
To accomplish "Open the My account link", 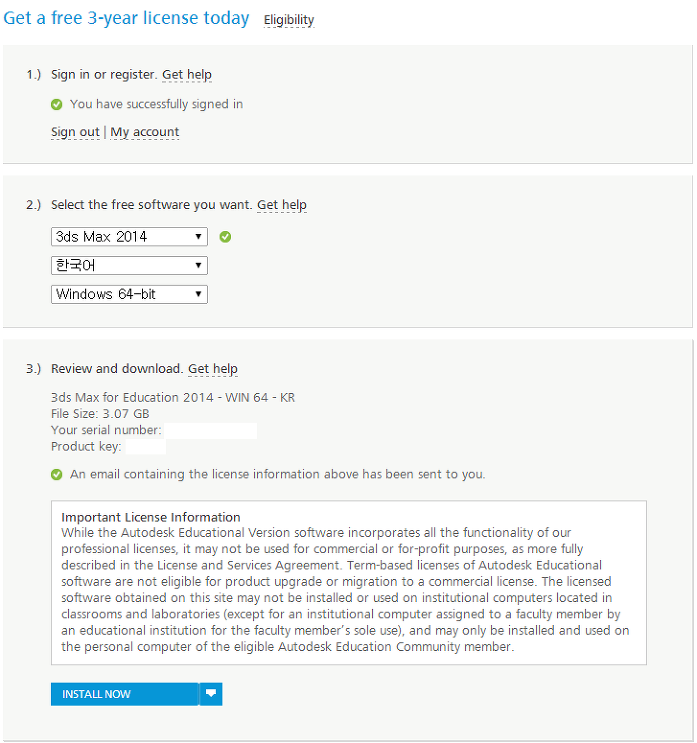I will click(145, 132).
